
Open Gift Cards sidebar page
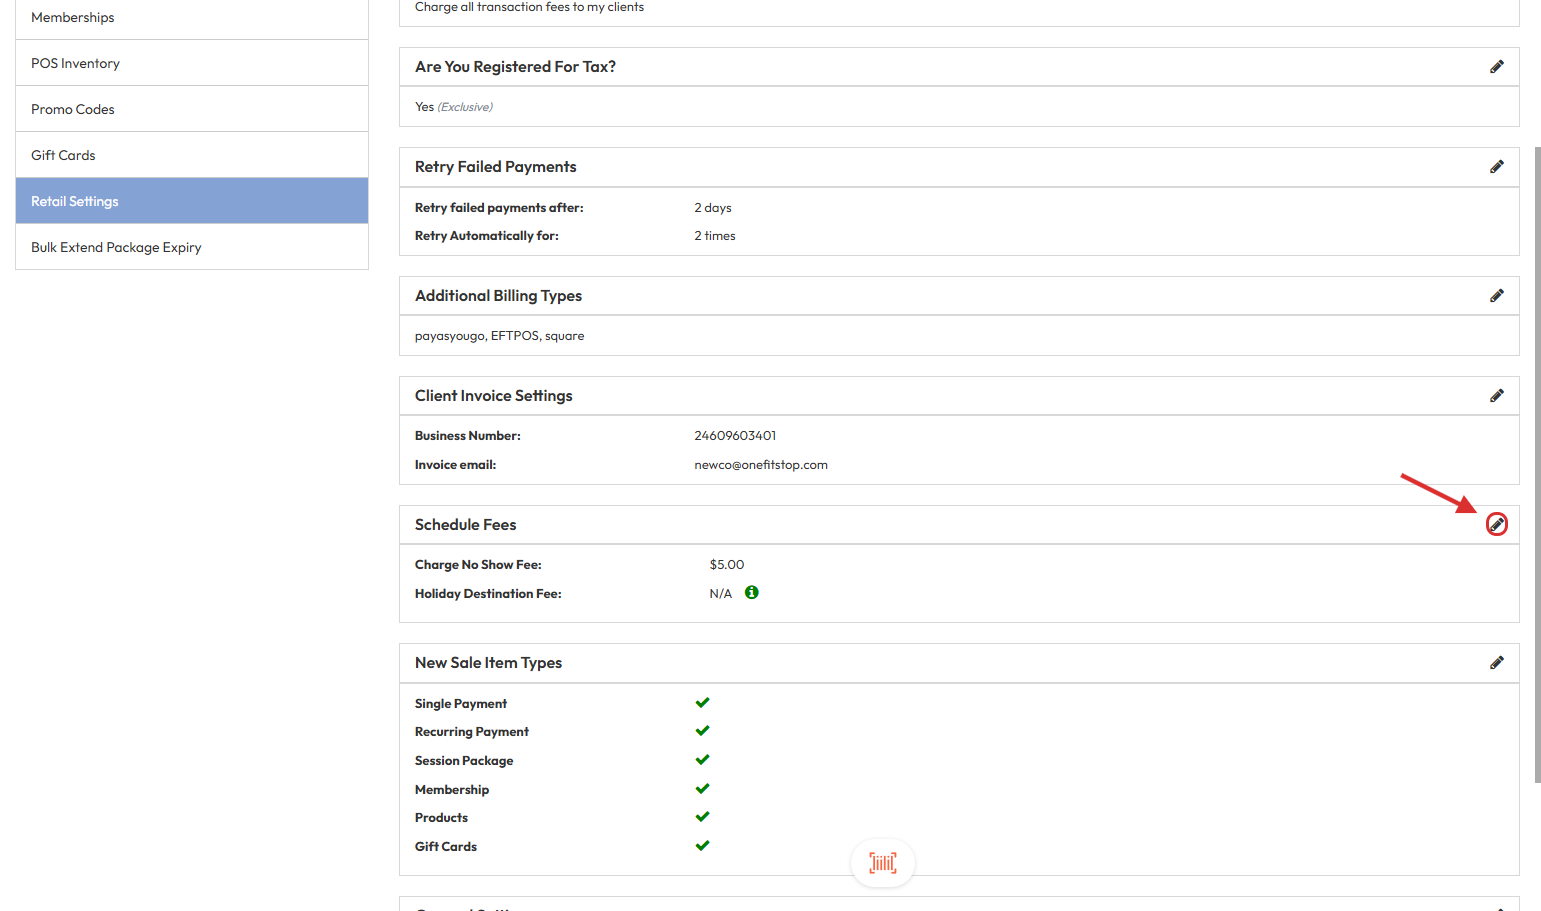[x=191, y=155]
